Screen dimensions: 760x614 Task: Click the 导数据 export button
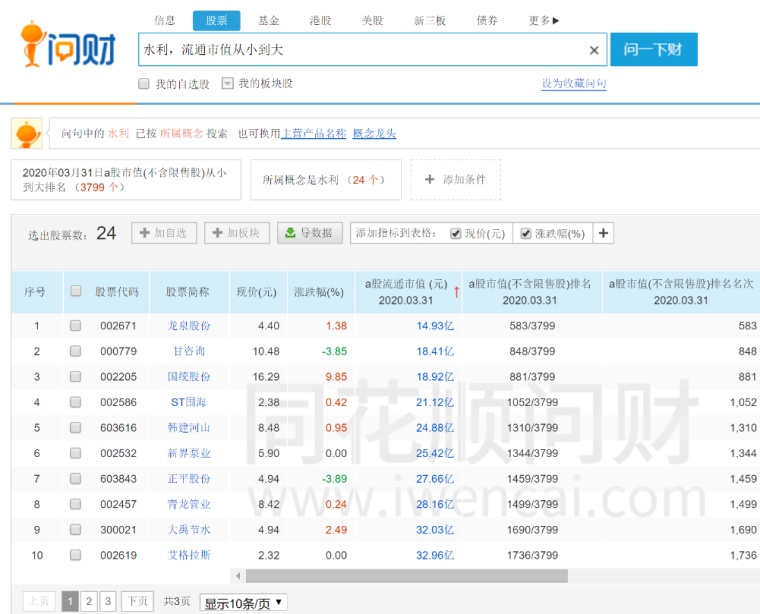click(x=310, y=233)
